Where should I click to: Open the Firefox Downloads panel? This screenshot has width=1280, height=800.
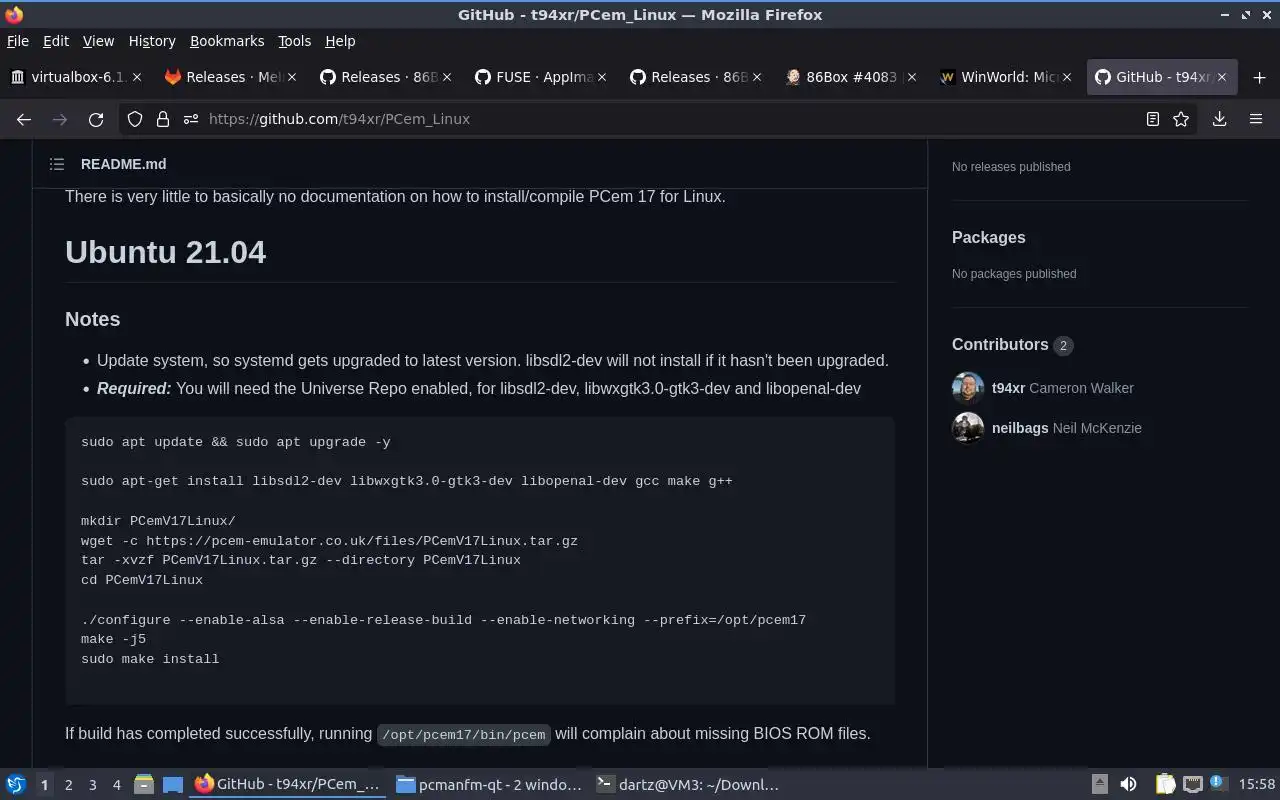(1220, 119)
